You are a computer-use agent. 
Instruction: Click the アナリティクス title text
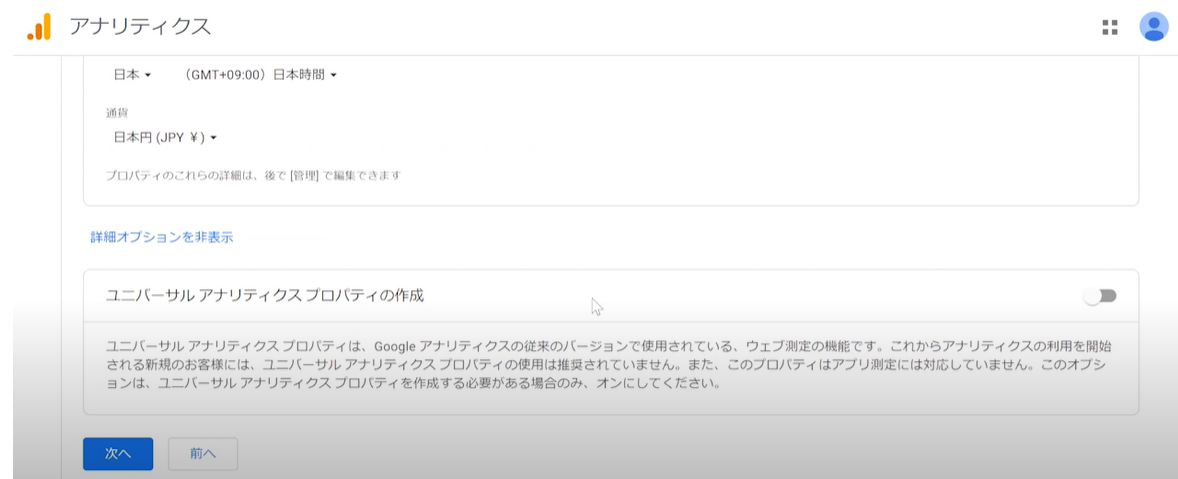pyautogui.click(x=140, y=27)
